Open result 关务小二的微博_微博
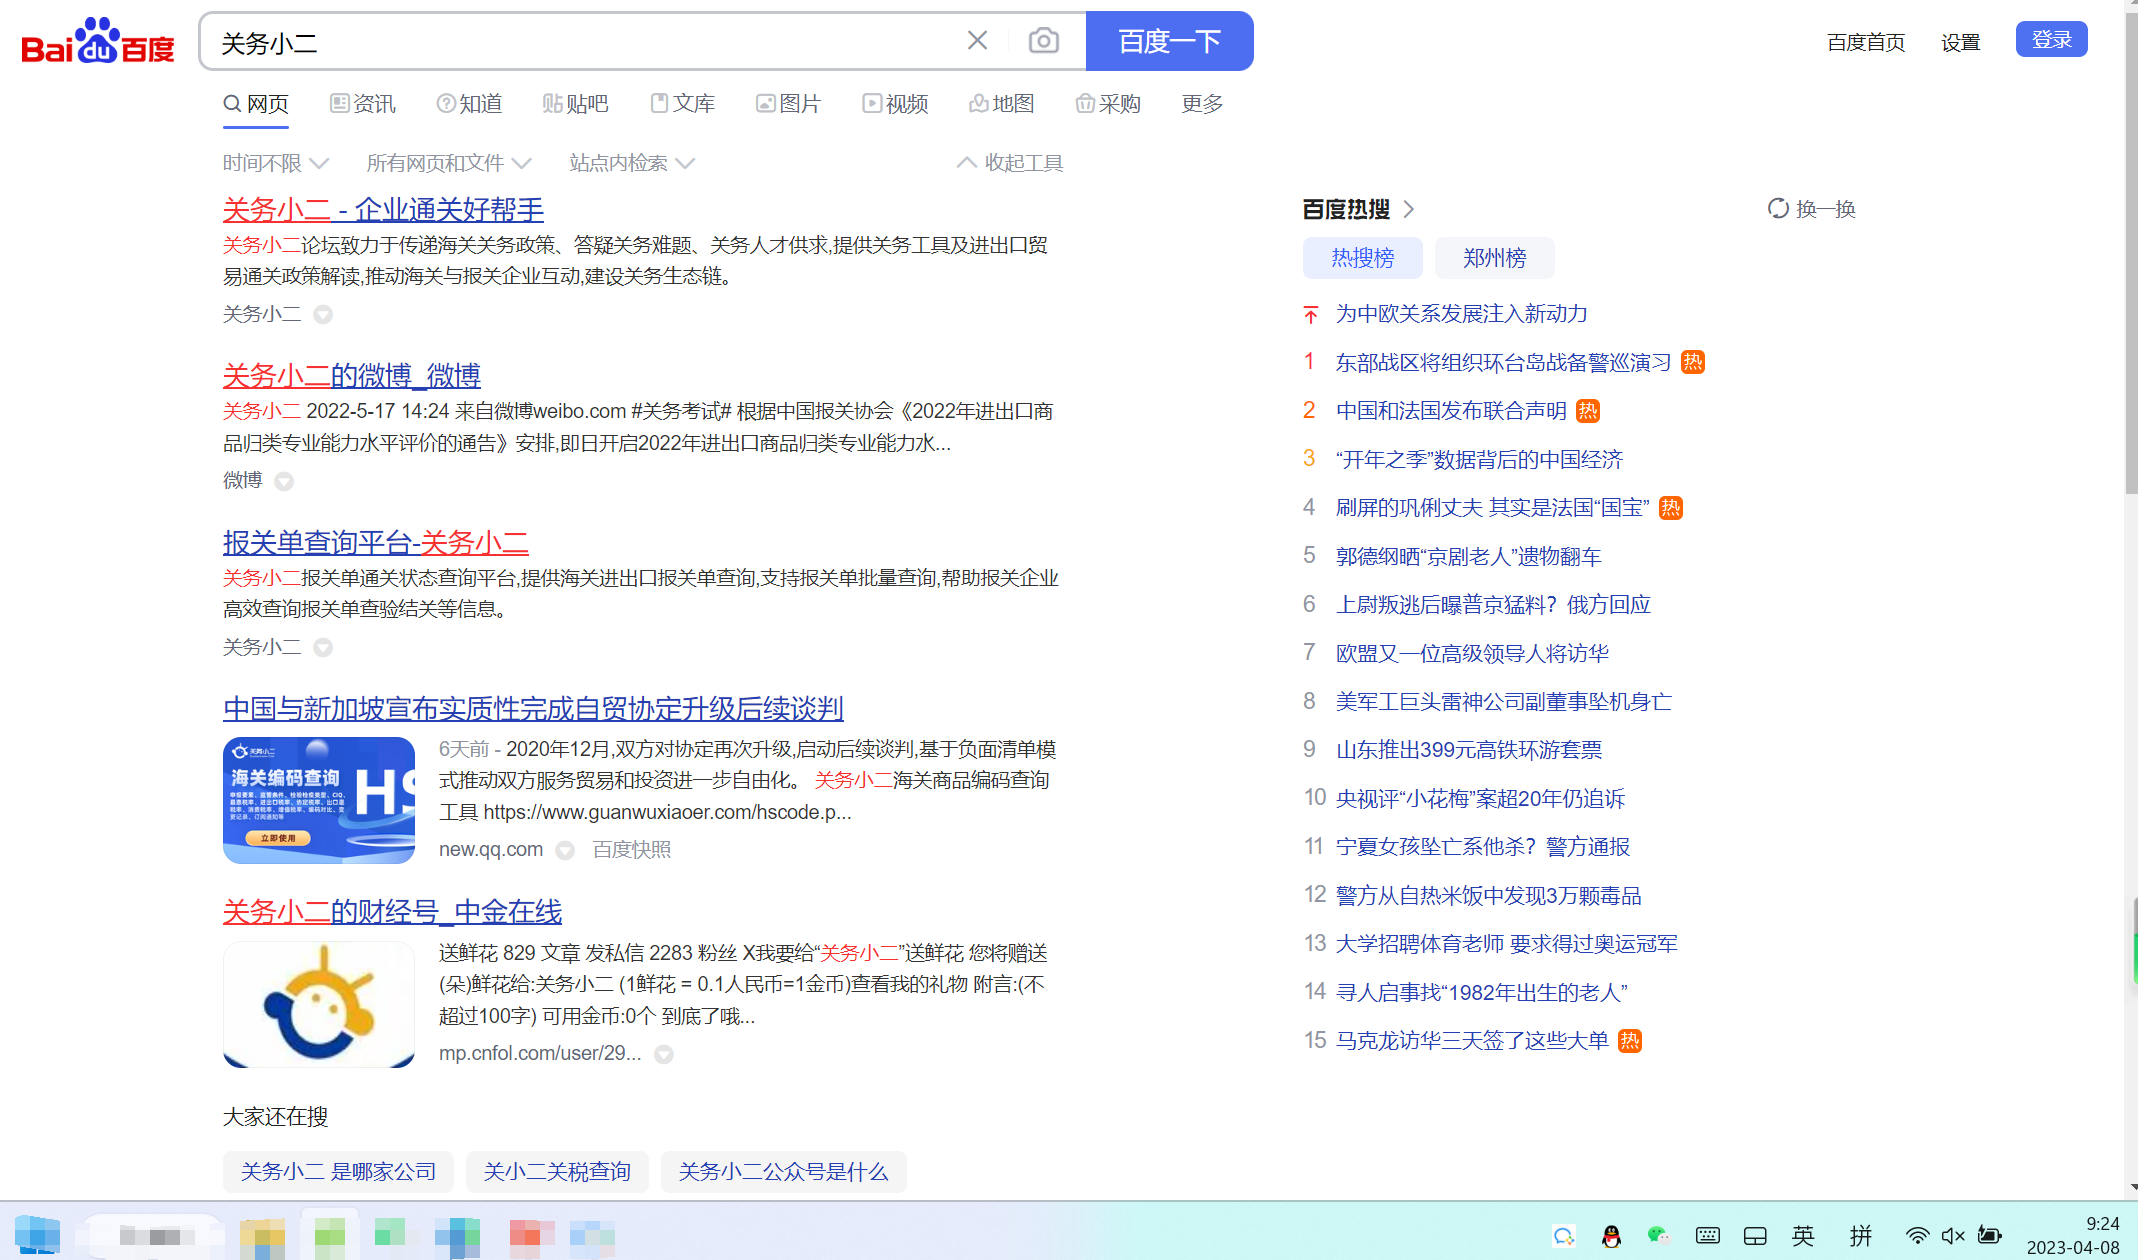 [352, 376]
